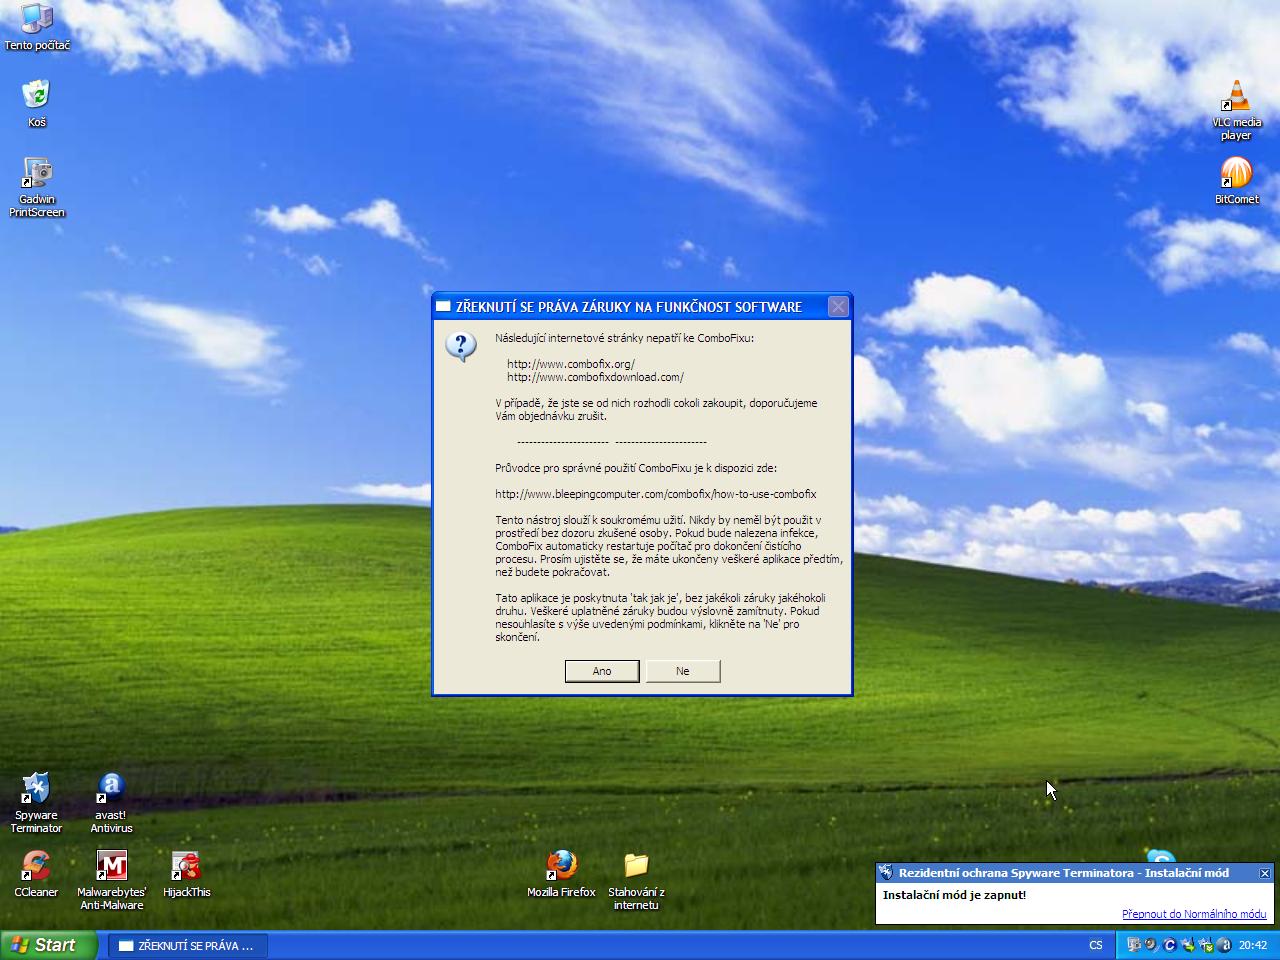Screen dimensions: 1280x960
Task: Click the clock showing 20:42
Action: pos(1252,945)
